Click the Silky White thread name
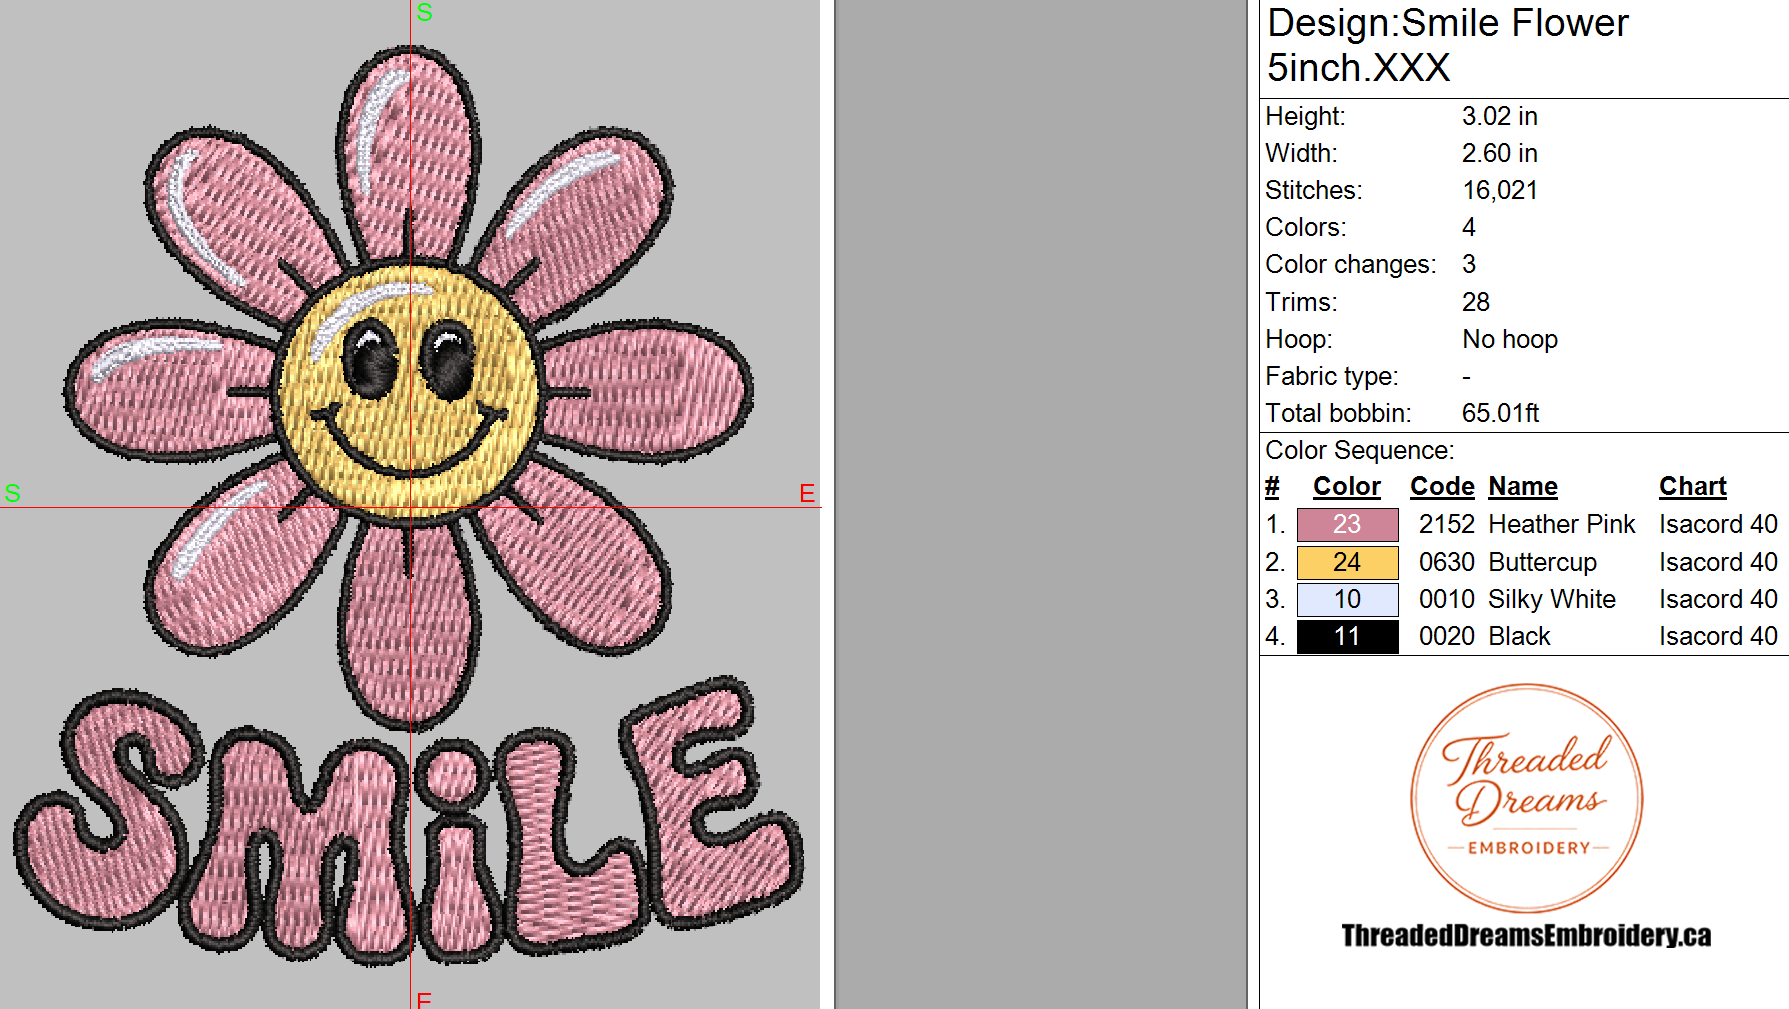The image size is (1789, 1009). (1552, 599)
